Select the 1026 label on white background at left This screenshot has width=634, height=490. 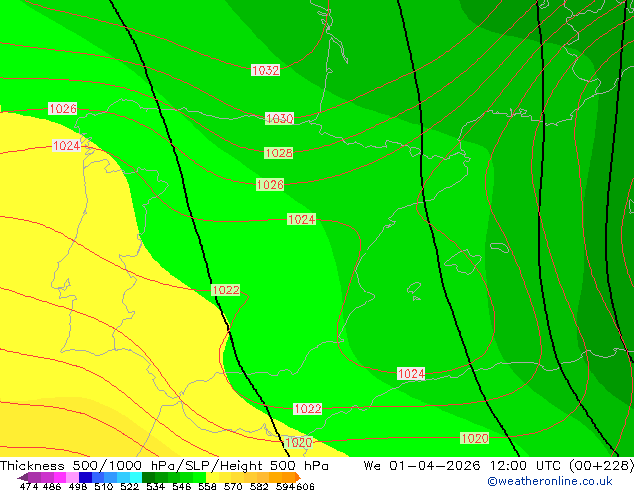[63, 108]
